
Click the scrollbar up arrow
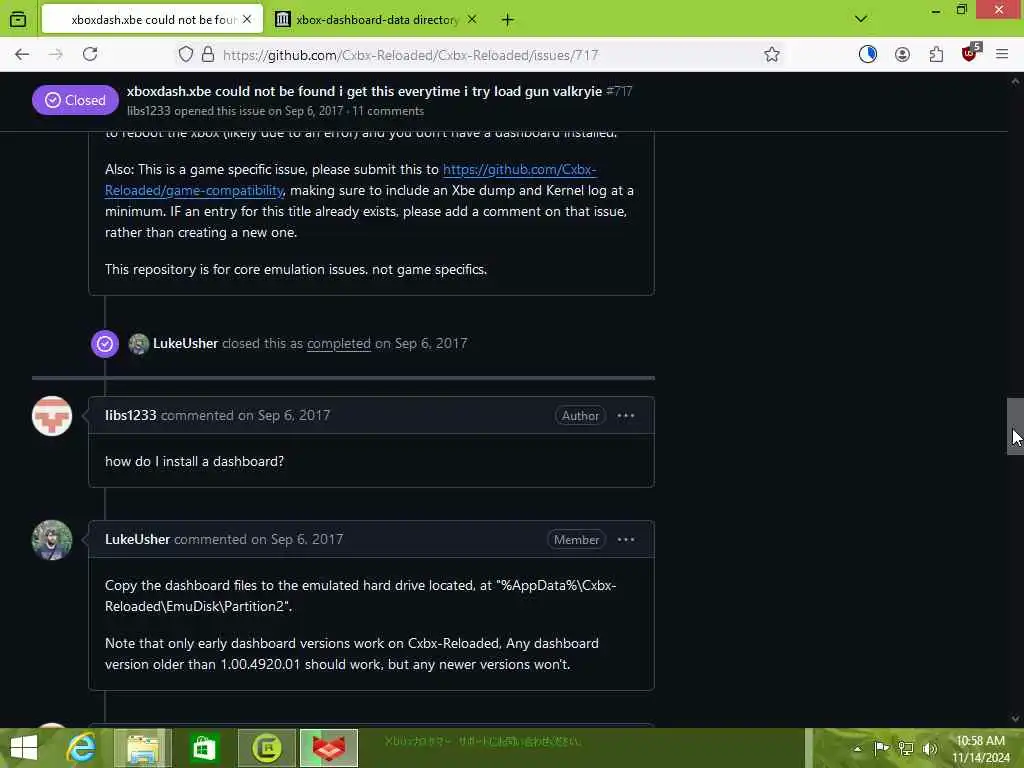click(1015, 82)
